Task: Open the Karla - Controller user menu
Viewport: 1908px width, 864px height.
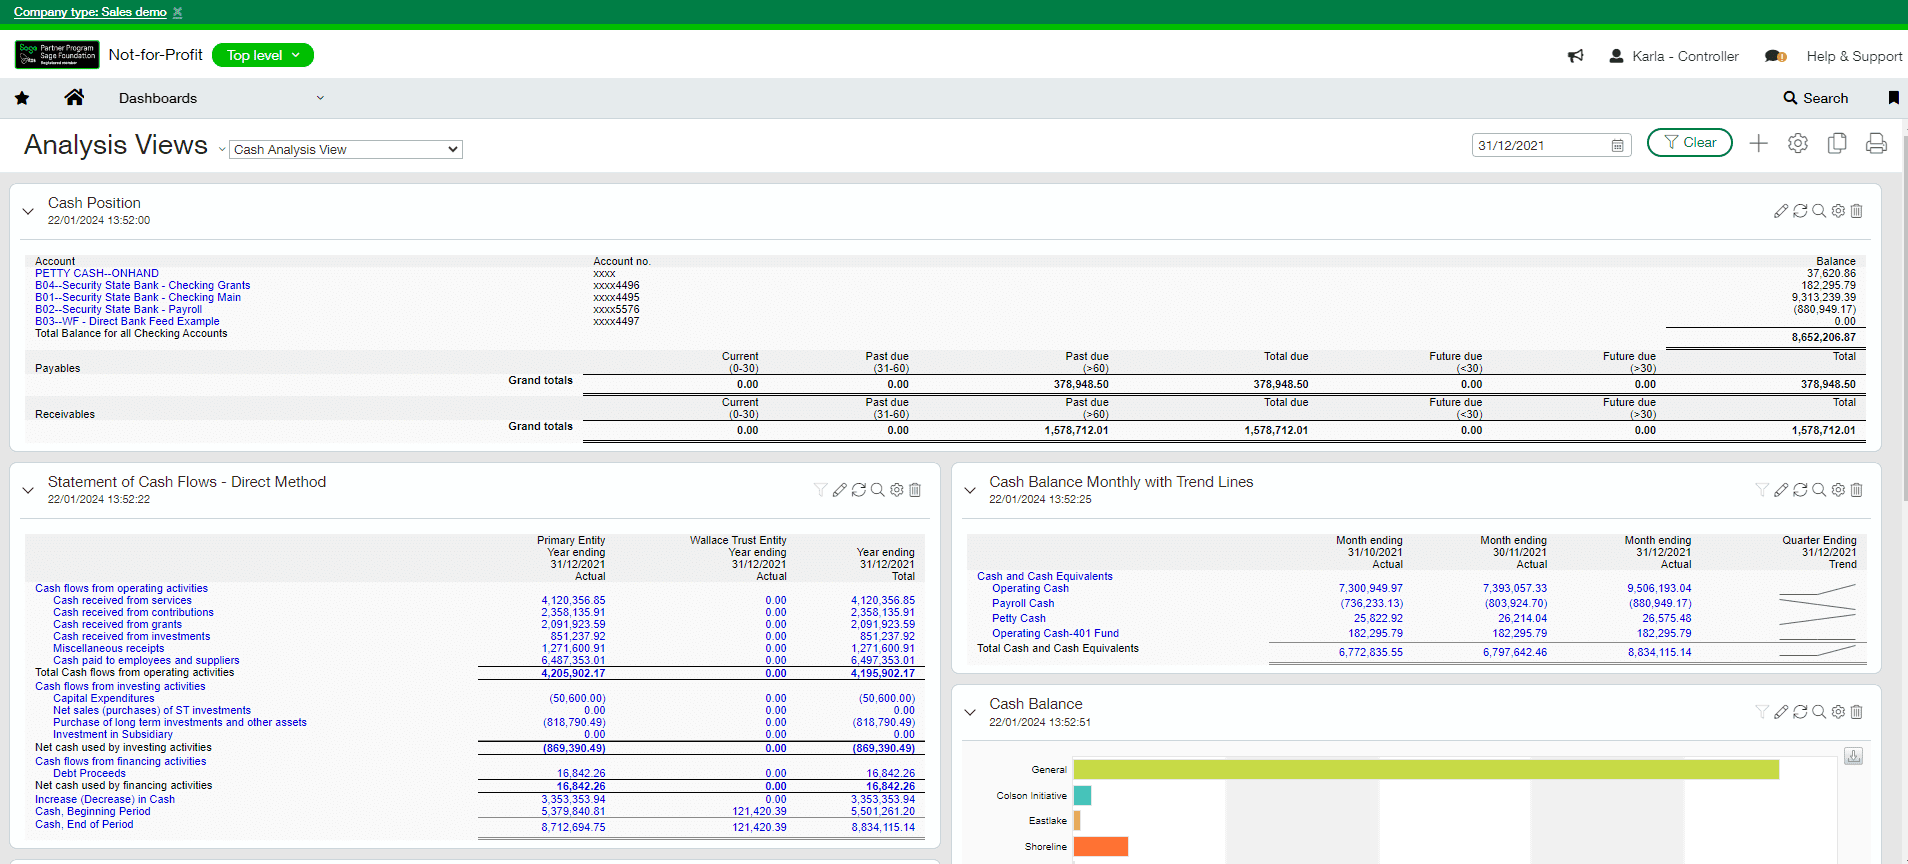Action: tap(1674, 56)
